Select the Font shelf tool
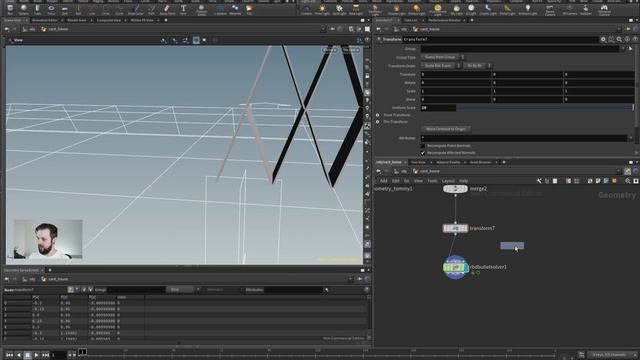The height and width of the screenshot is (360, 640). click(x=183, y=9)
